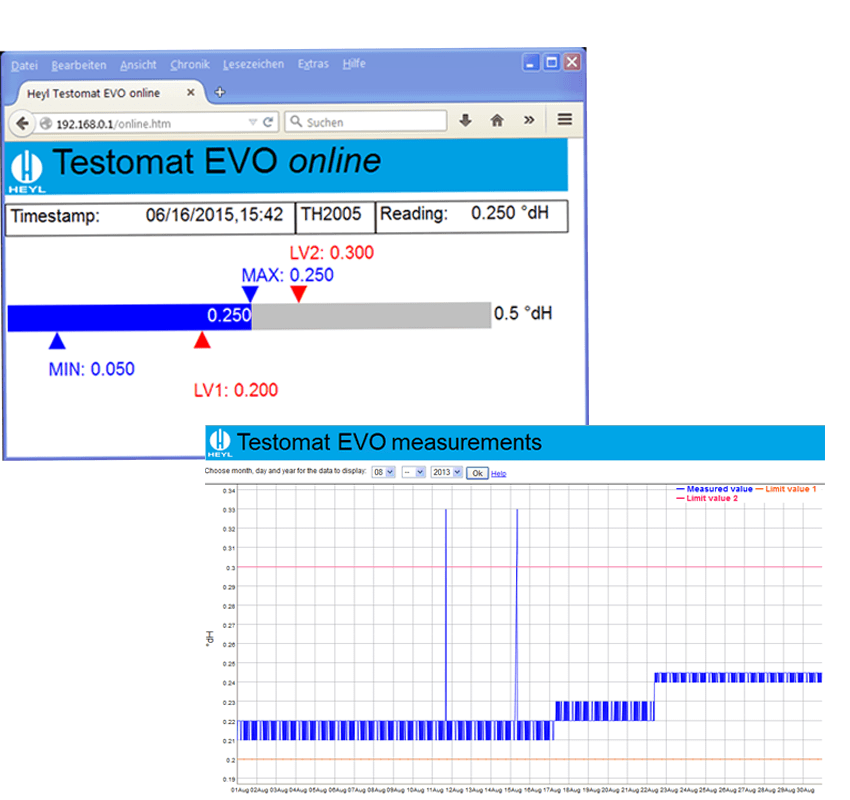The width and height of the screenshot is (850, 800).
Task: Expand the year dropdown showing 2013
Action: 446,472
